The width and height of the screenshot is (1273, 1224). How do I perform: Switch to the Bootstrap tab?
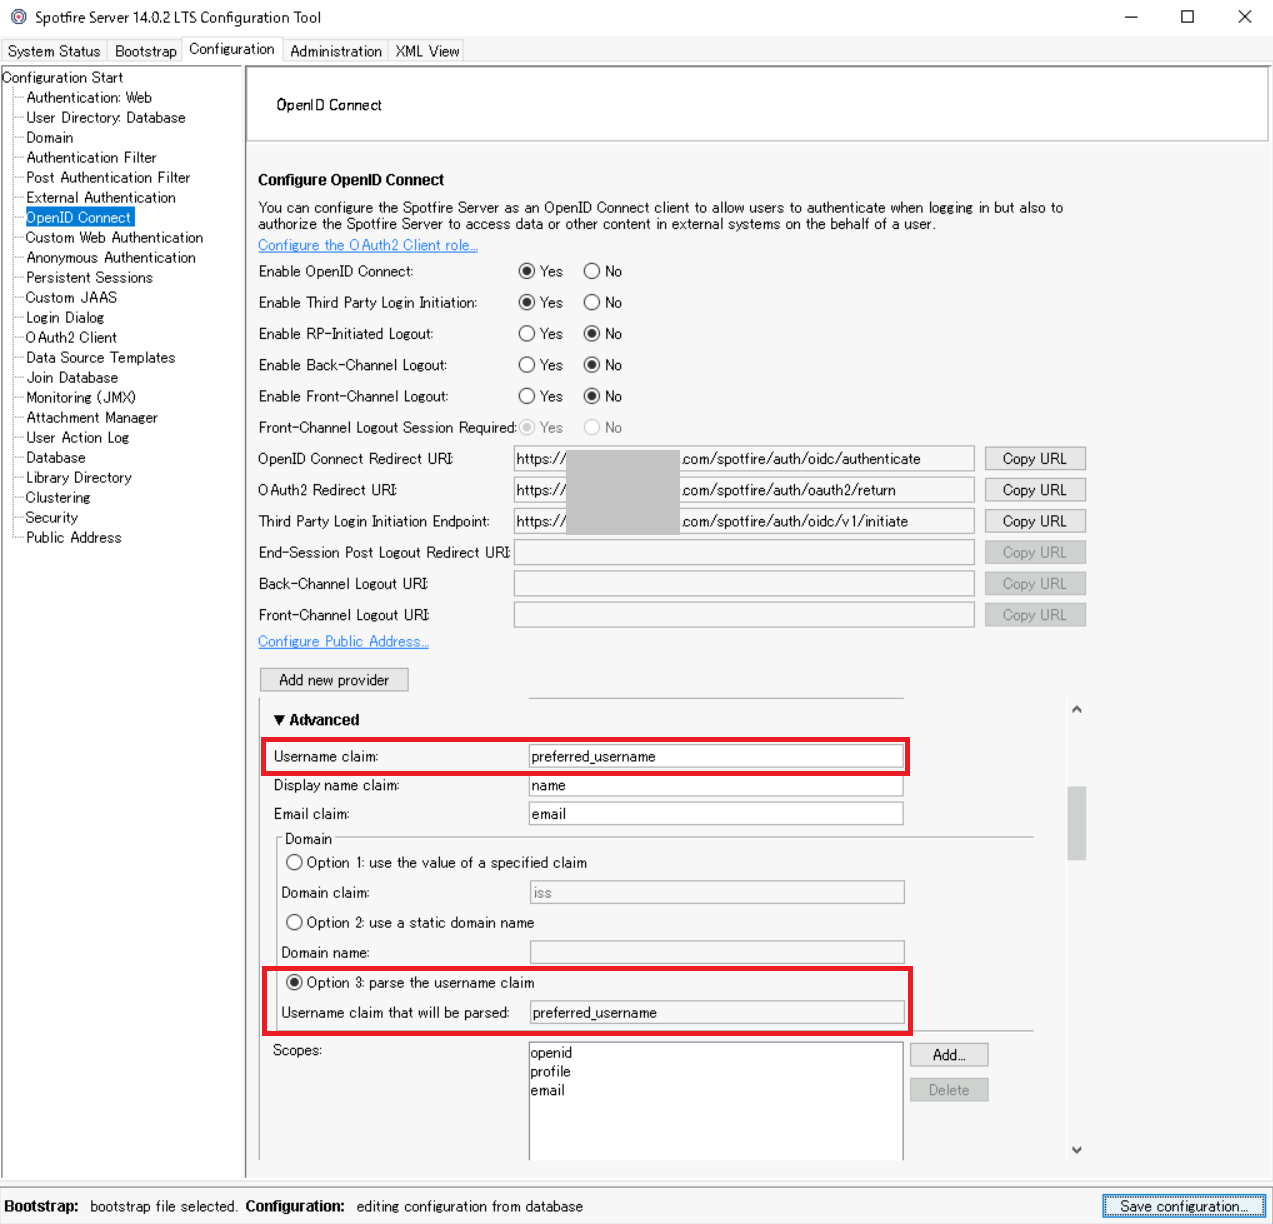[x=146, y=51]
